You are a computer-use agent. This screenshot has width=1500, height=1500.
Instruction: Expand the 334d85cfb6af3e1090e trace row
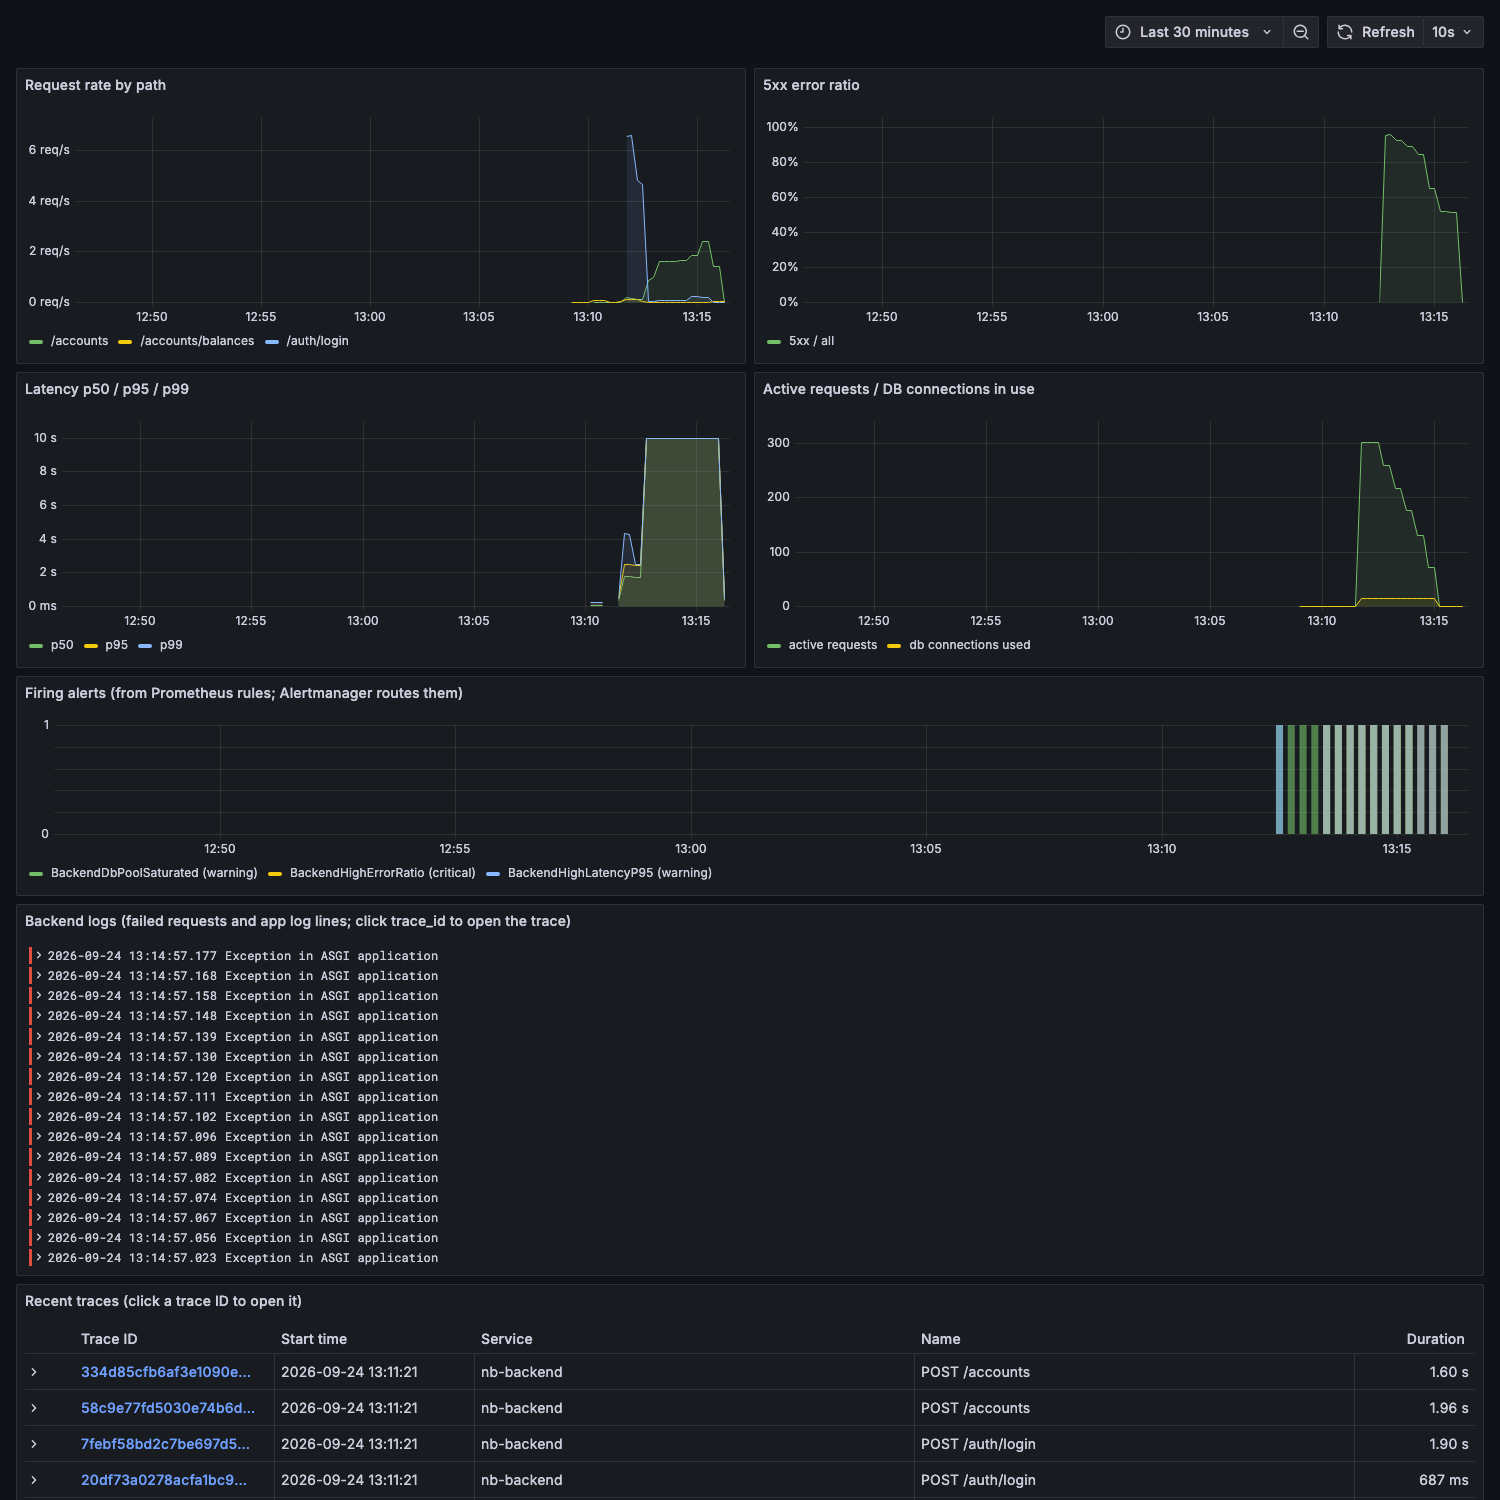(34, 1372)
